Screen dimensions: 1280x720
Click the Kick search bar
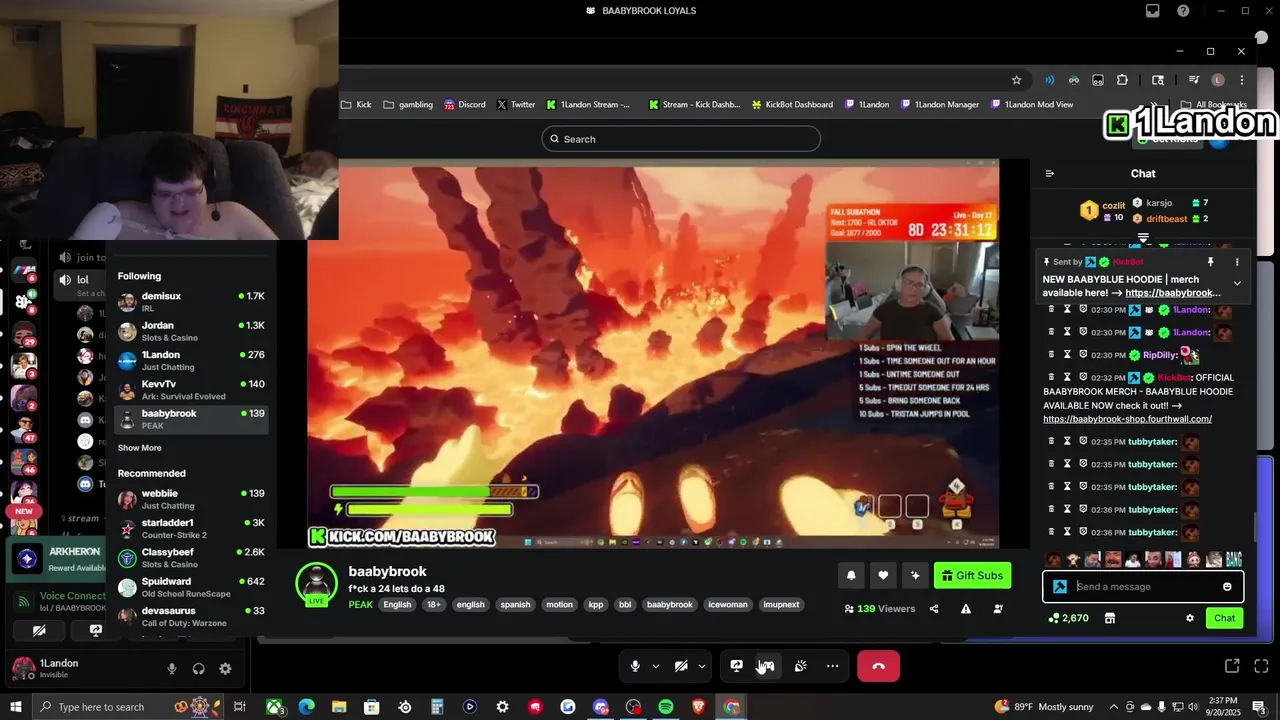[x=681, y=139]
